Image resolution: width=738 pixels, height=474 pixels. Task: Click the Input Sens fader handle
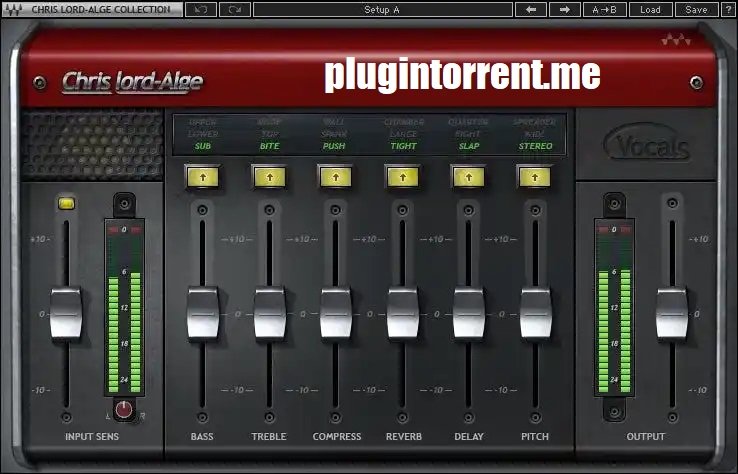[66, 313]
